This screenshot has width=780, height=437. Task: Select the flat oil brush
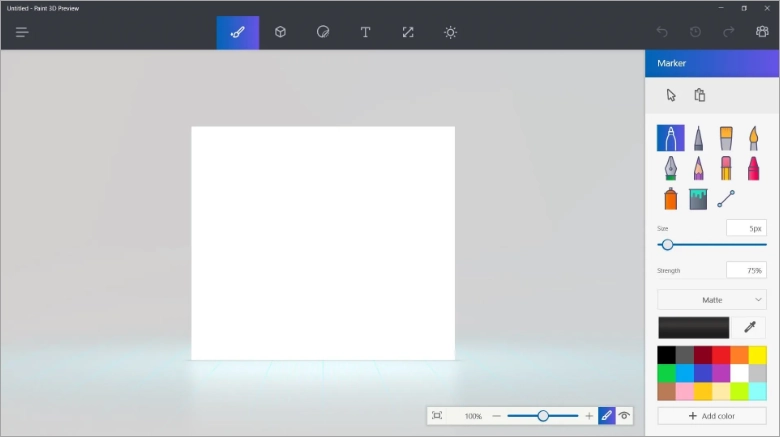[x=726, y=138]
